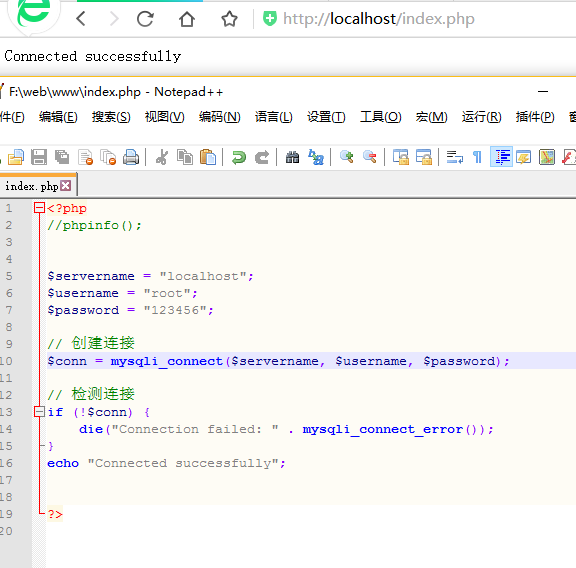Click the browser Forward arrow
Screen dimensions: 576x568
115,19
